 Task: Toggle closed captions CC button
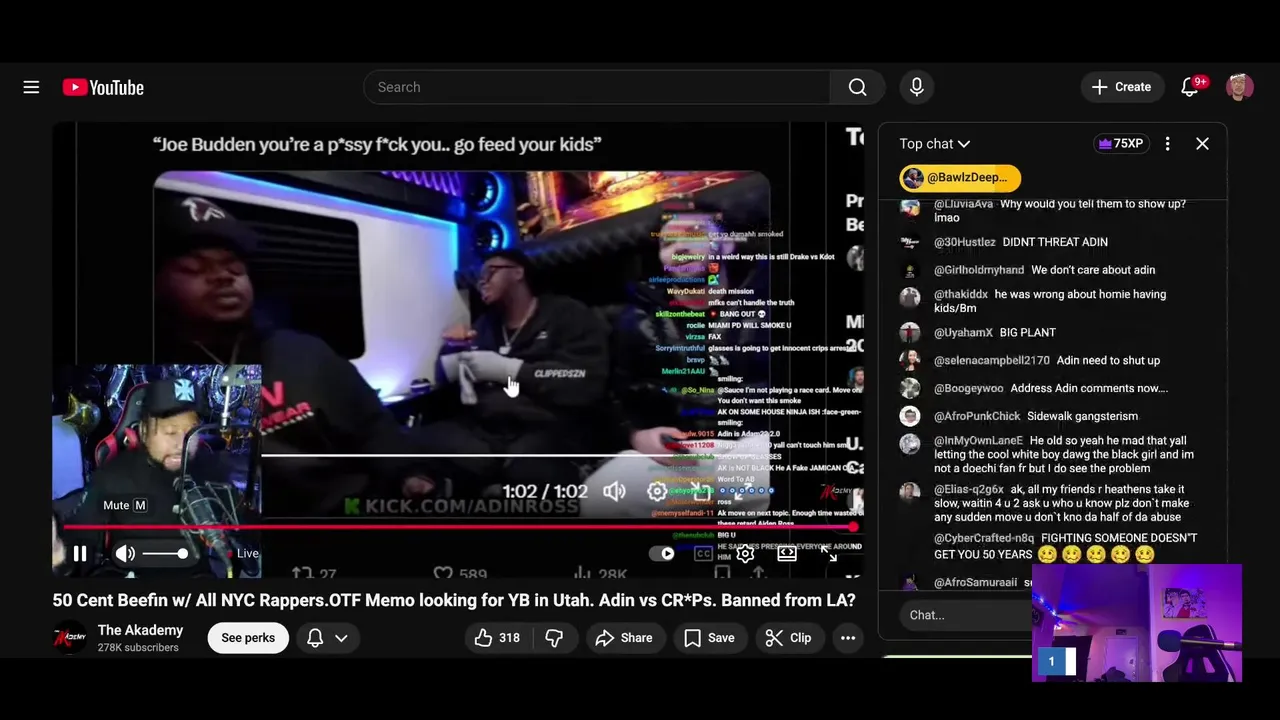point(703,553)
